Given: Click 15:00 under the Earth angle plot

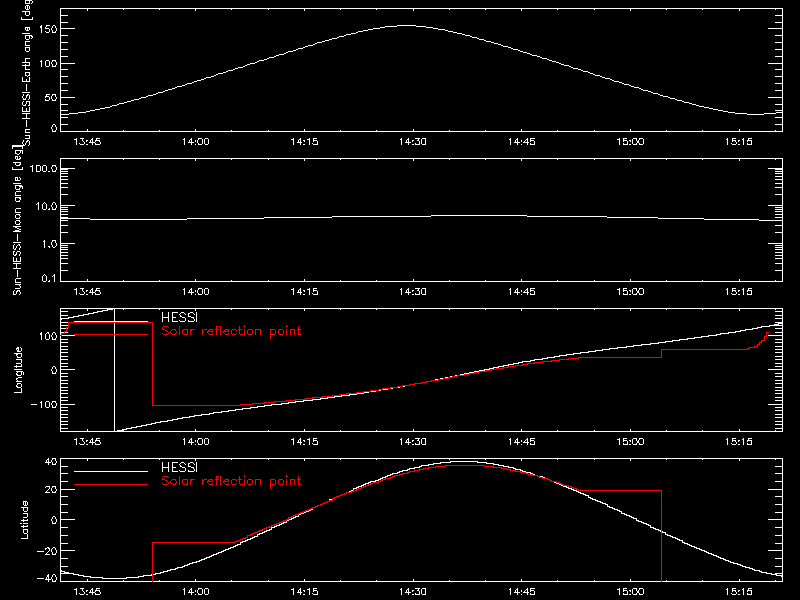Looking at the screenshot, I should (630, 142).
